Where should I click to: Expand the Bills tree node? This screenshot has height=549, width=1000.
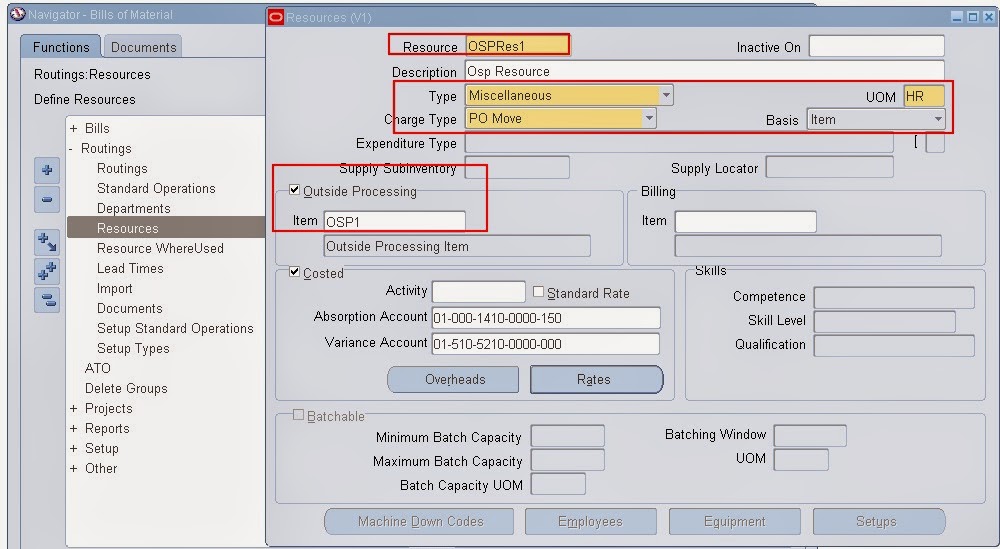pos(73,128)
